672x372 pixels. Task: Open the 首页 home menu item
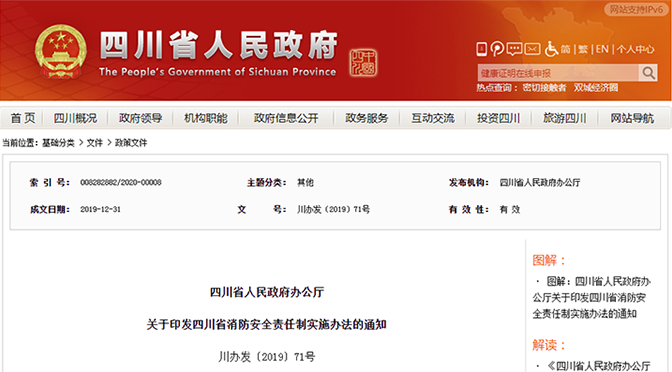(x=23, y=118)
